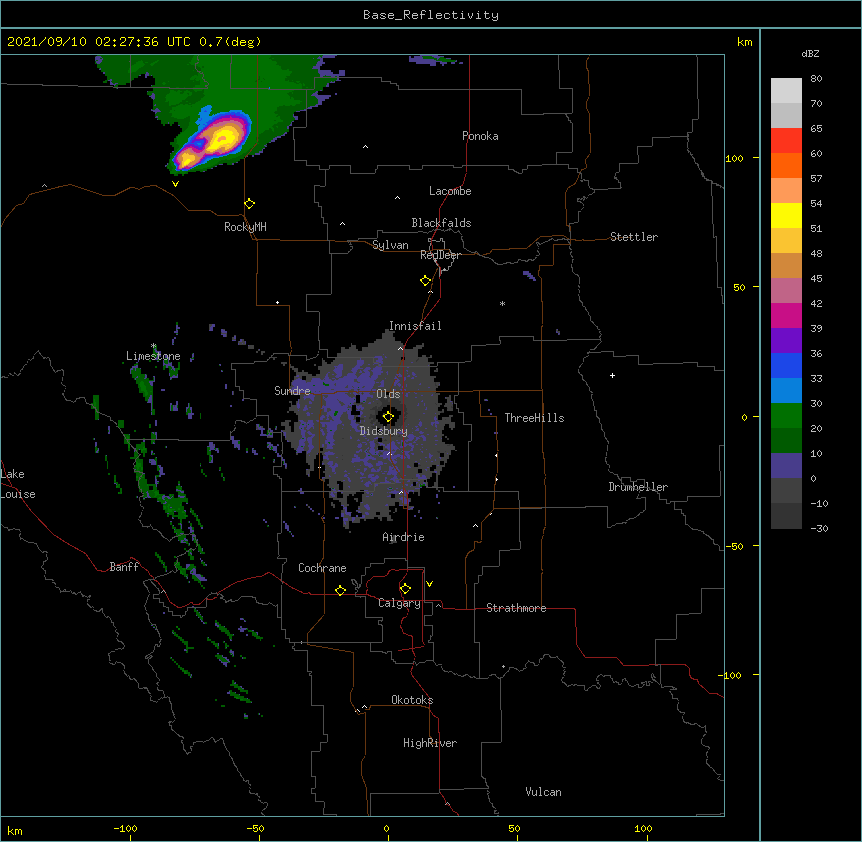
Task: Click the dBZ legend heading
Action: pos(810,53)
